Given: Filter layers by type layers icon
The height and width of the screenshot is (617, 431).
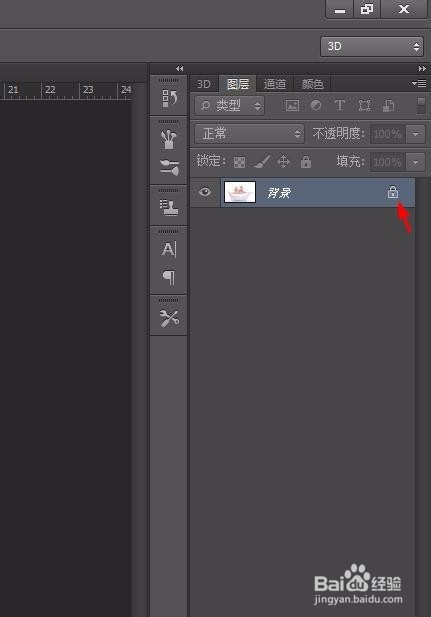Looking at the screenshot, I should tap(340, 105).
